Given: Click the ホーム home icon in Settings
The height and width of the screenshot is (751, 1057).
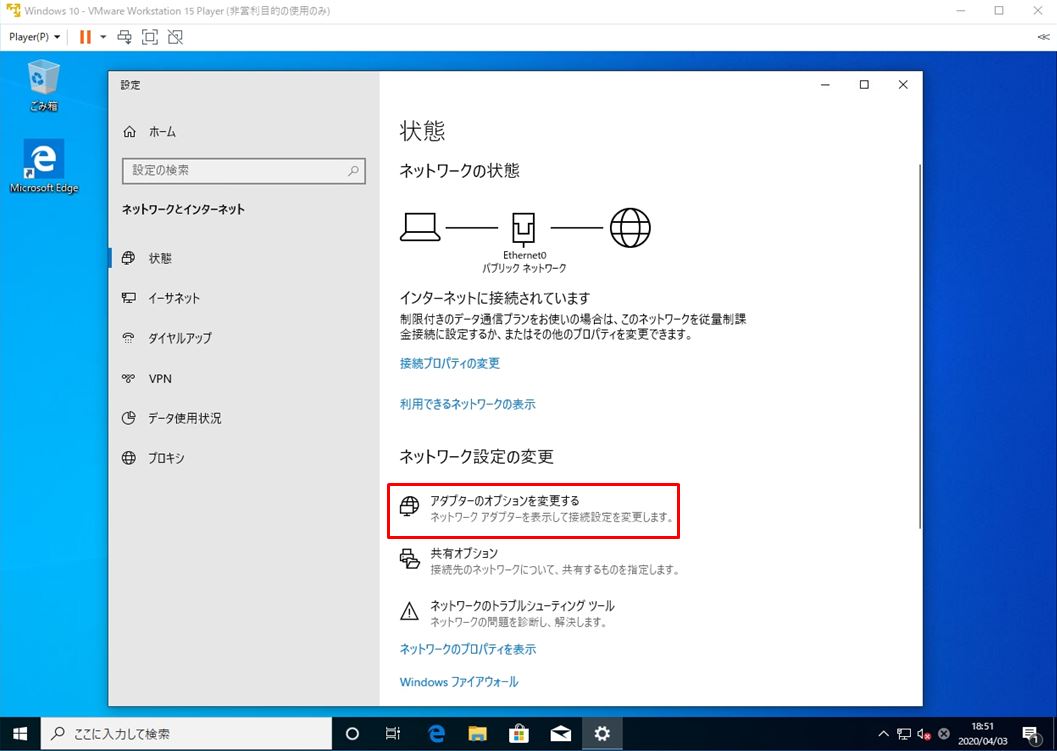Looking at the screenshot, I should tap(129, 131).
